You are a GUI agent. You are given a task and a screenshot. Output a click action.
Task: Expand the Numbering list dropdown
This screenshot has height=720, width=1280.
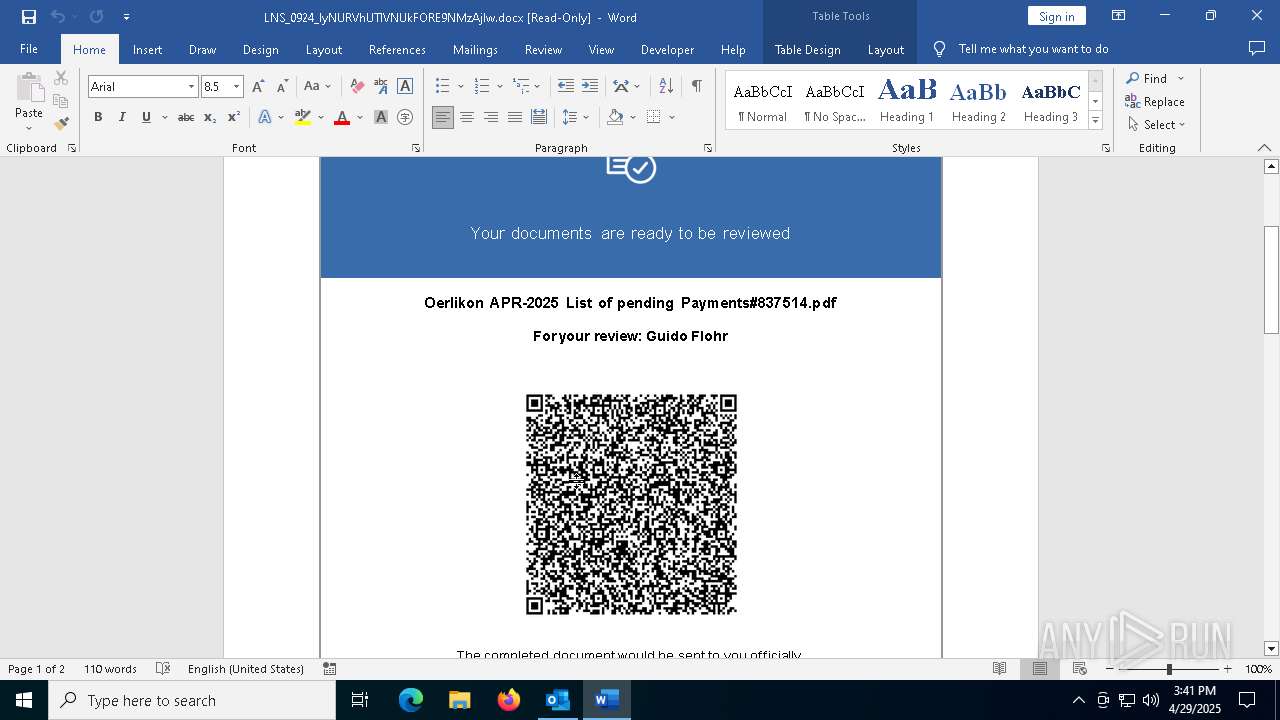pos(499,87)
